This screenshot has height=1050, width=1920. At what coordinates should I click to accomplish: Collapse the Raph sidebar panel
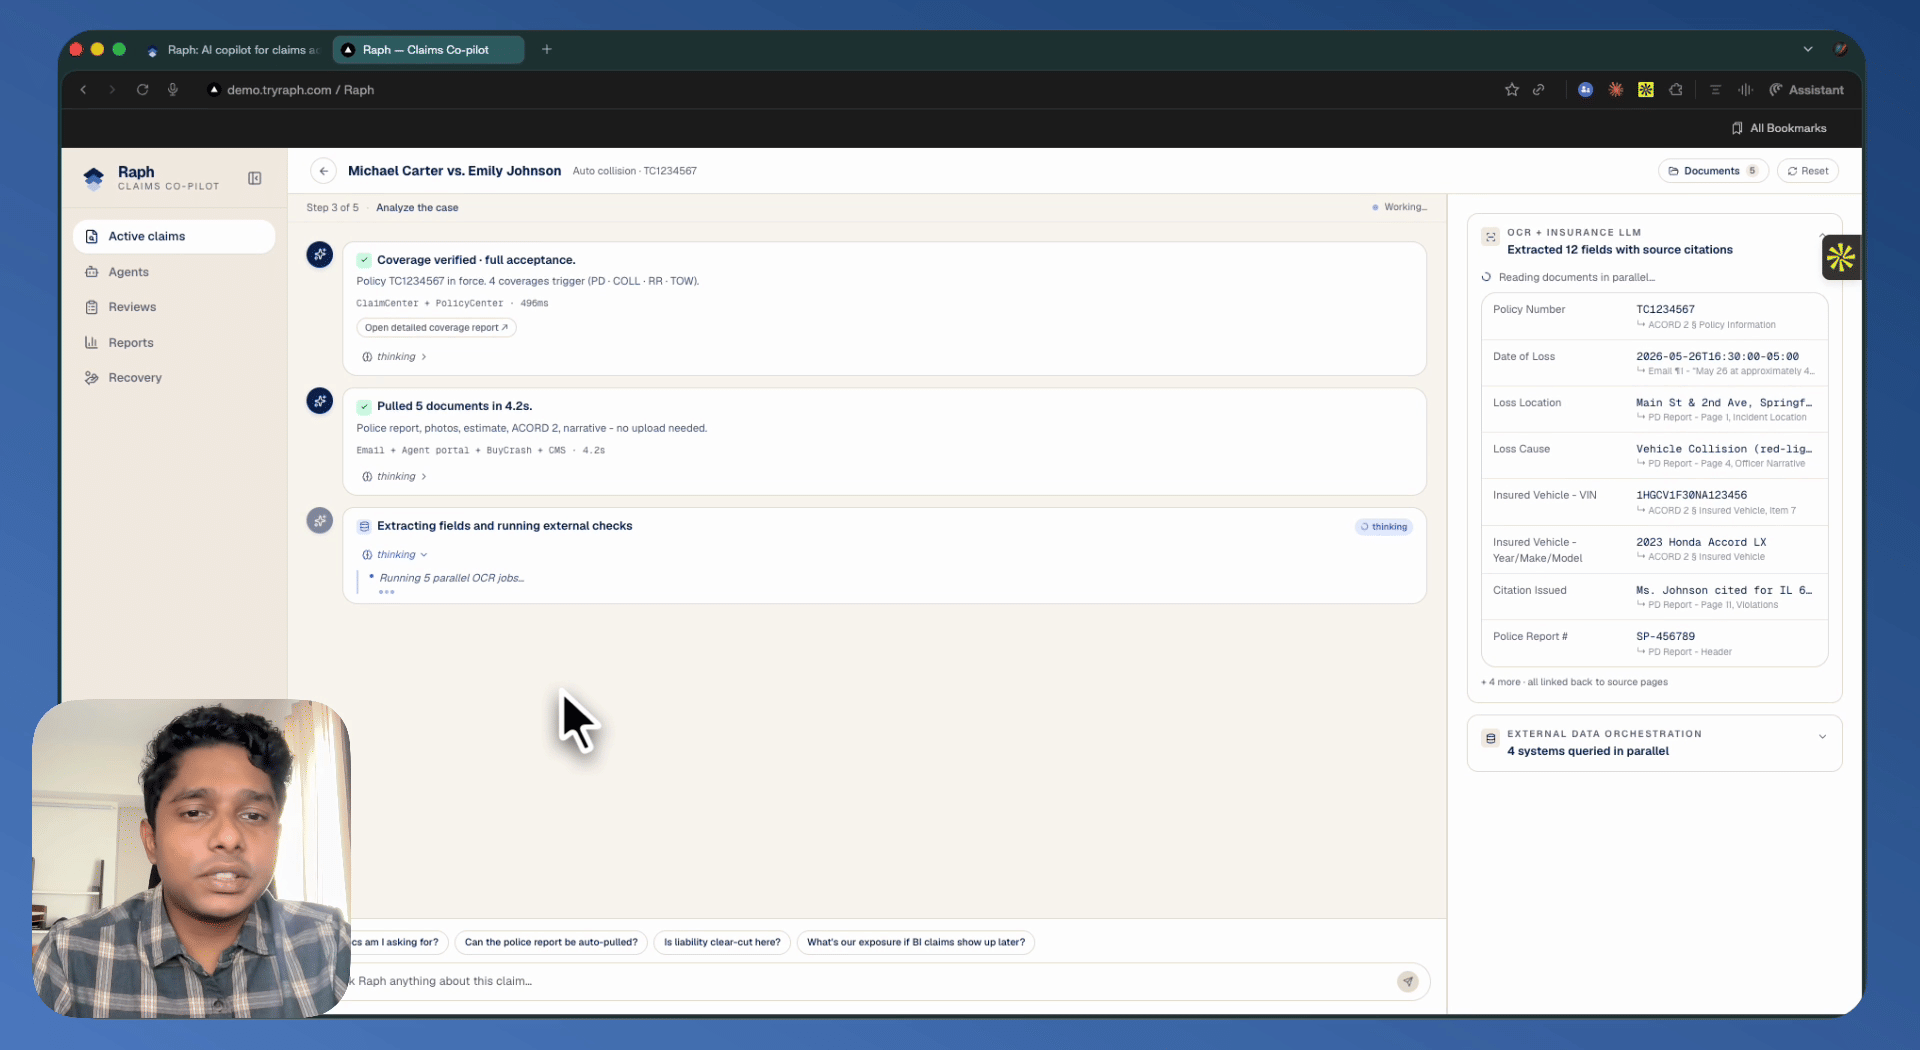coord(255,178)
